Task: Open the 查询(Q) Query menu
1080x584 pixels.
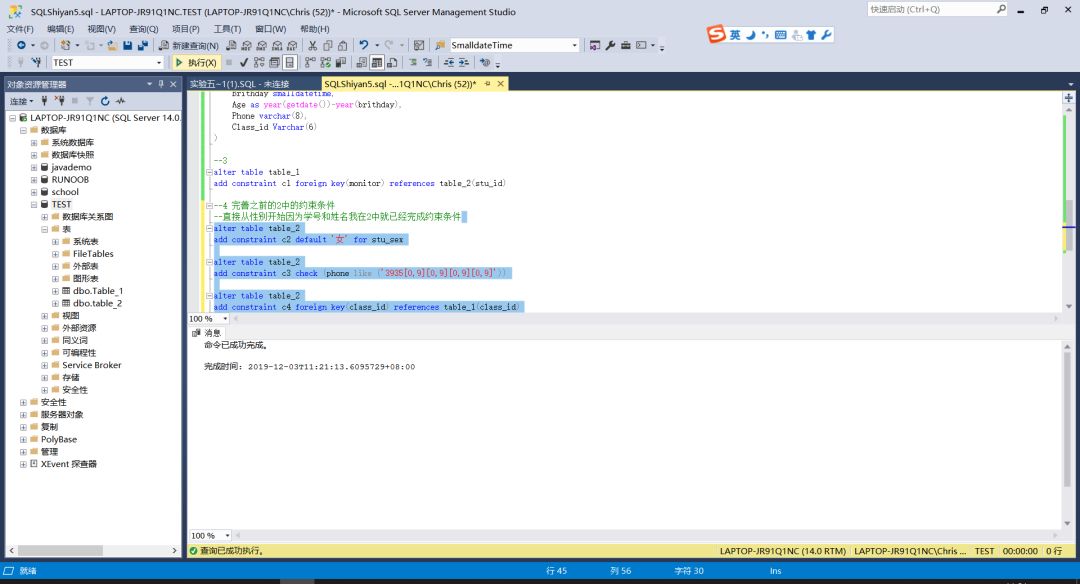Action: pos(144,29)
